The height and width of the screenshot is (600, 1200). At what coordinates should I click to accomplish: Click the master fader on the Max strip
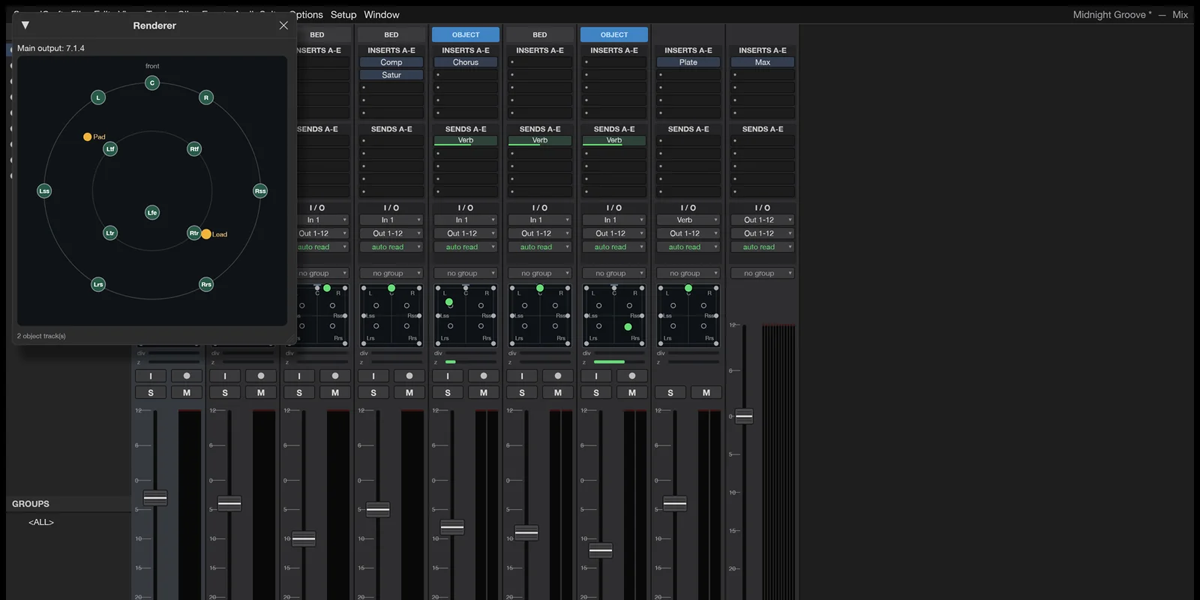pyautogui.click(x=743, y=416)
